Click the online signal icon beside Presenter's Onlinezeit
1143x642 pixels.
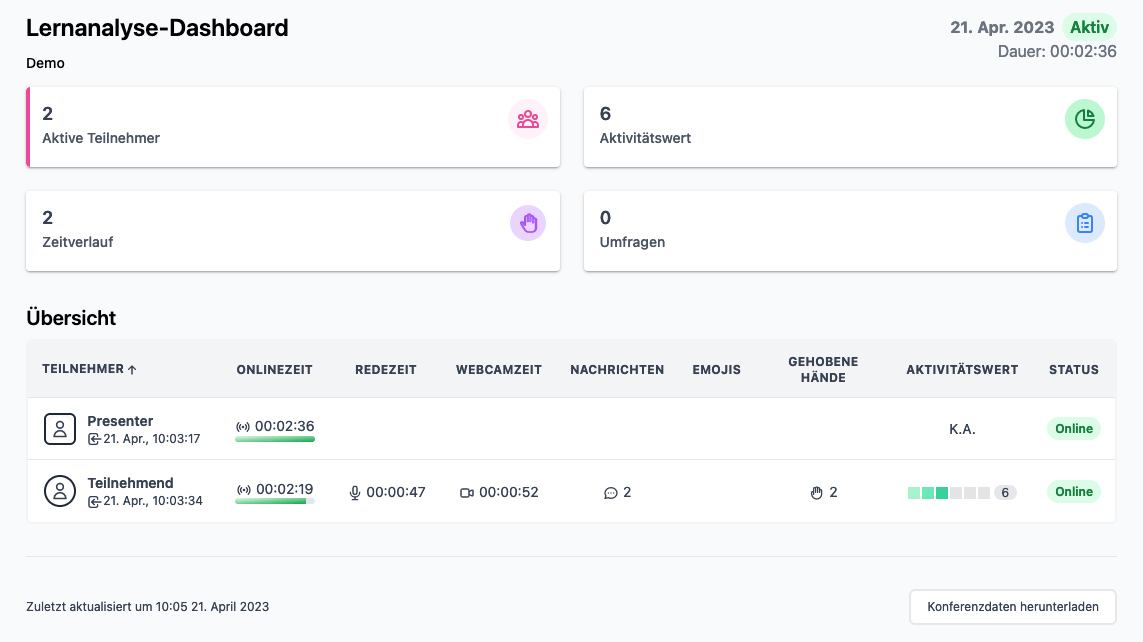tap(241, 424)
